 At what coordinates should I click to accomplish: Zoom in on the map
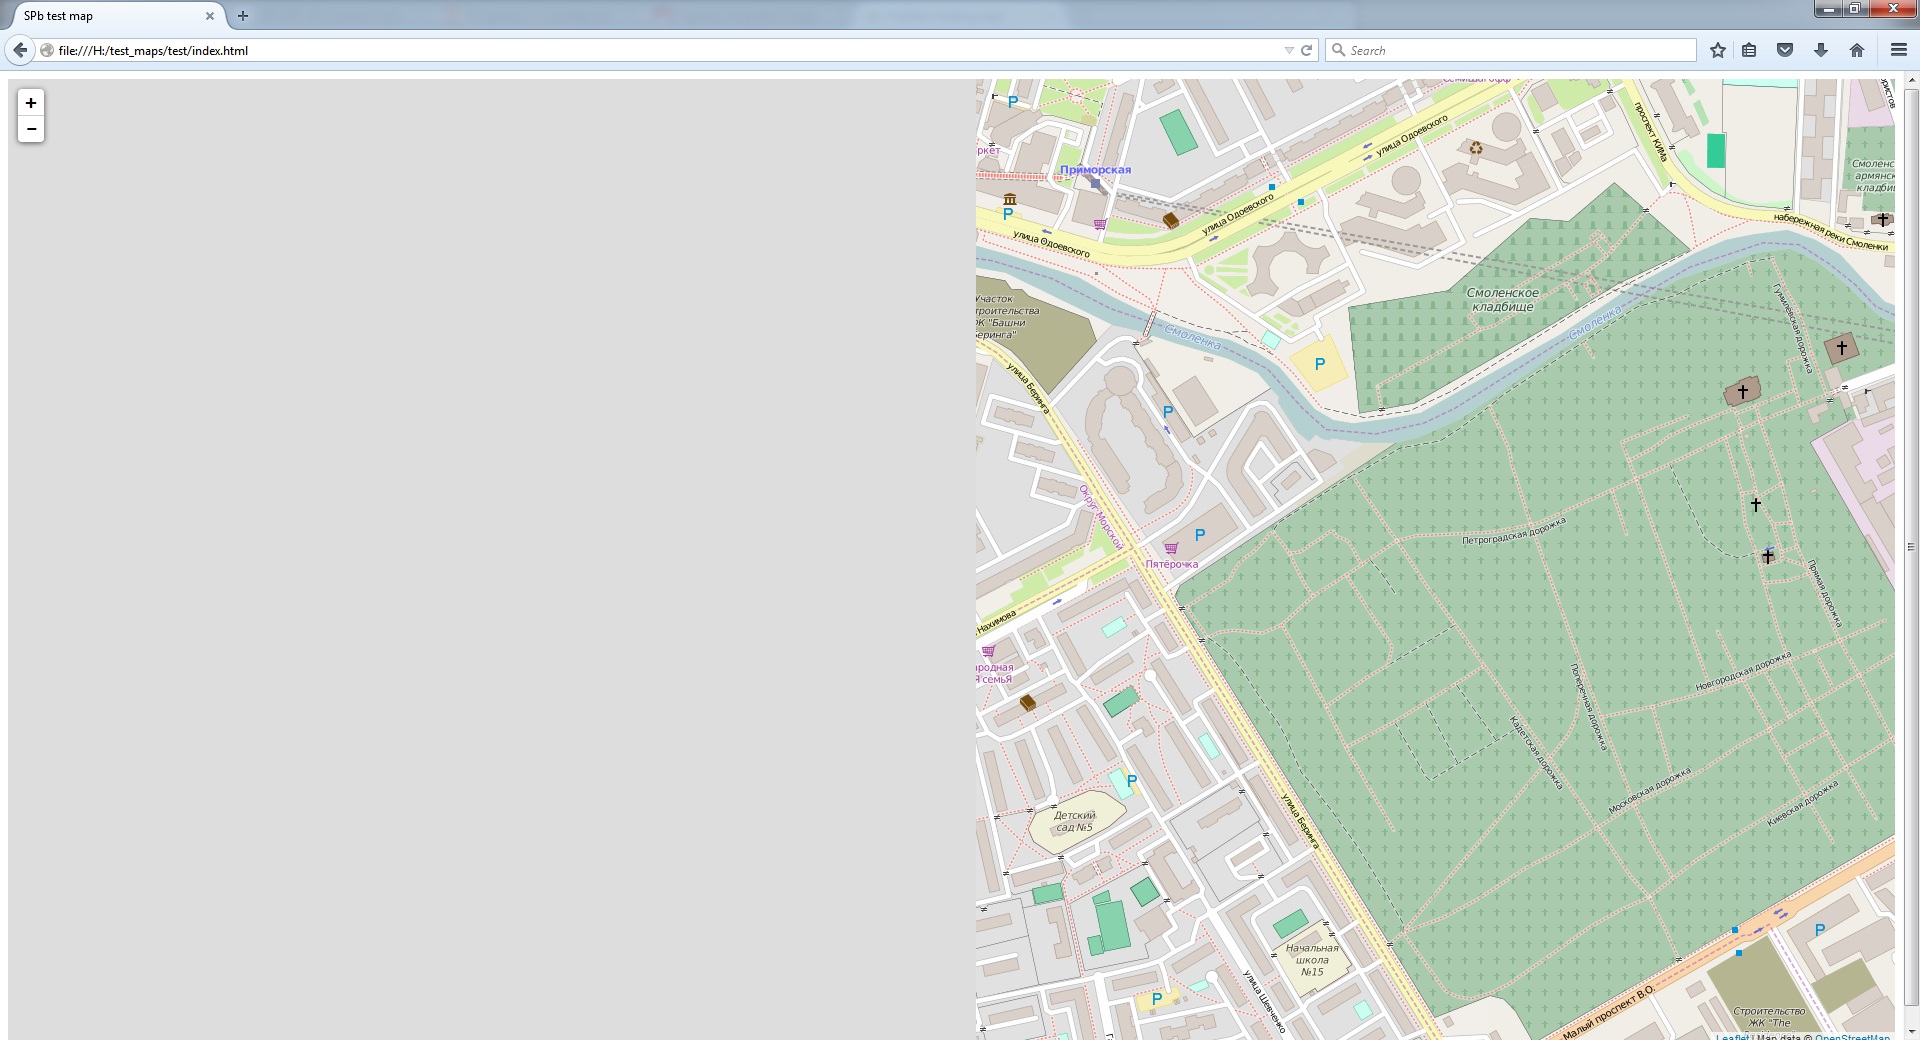click(31, 103)
